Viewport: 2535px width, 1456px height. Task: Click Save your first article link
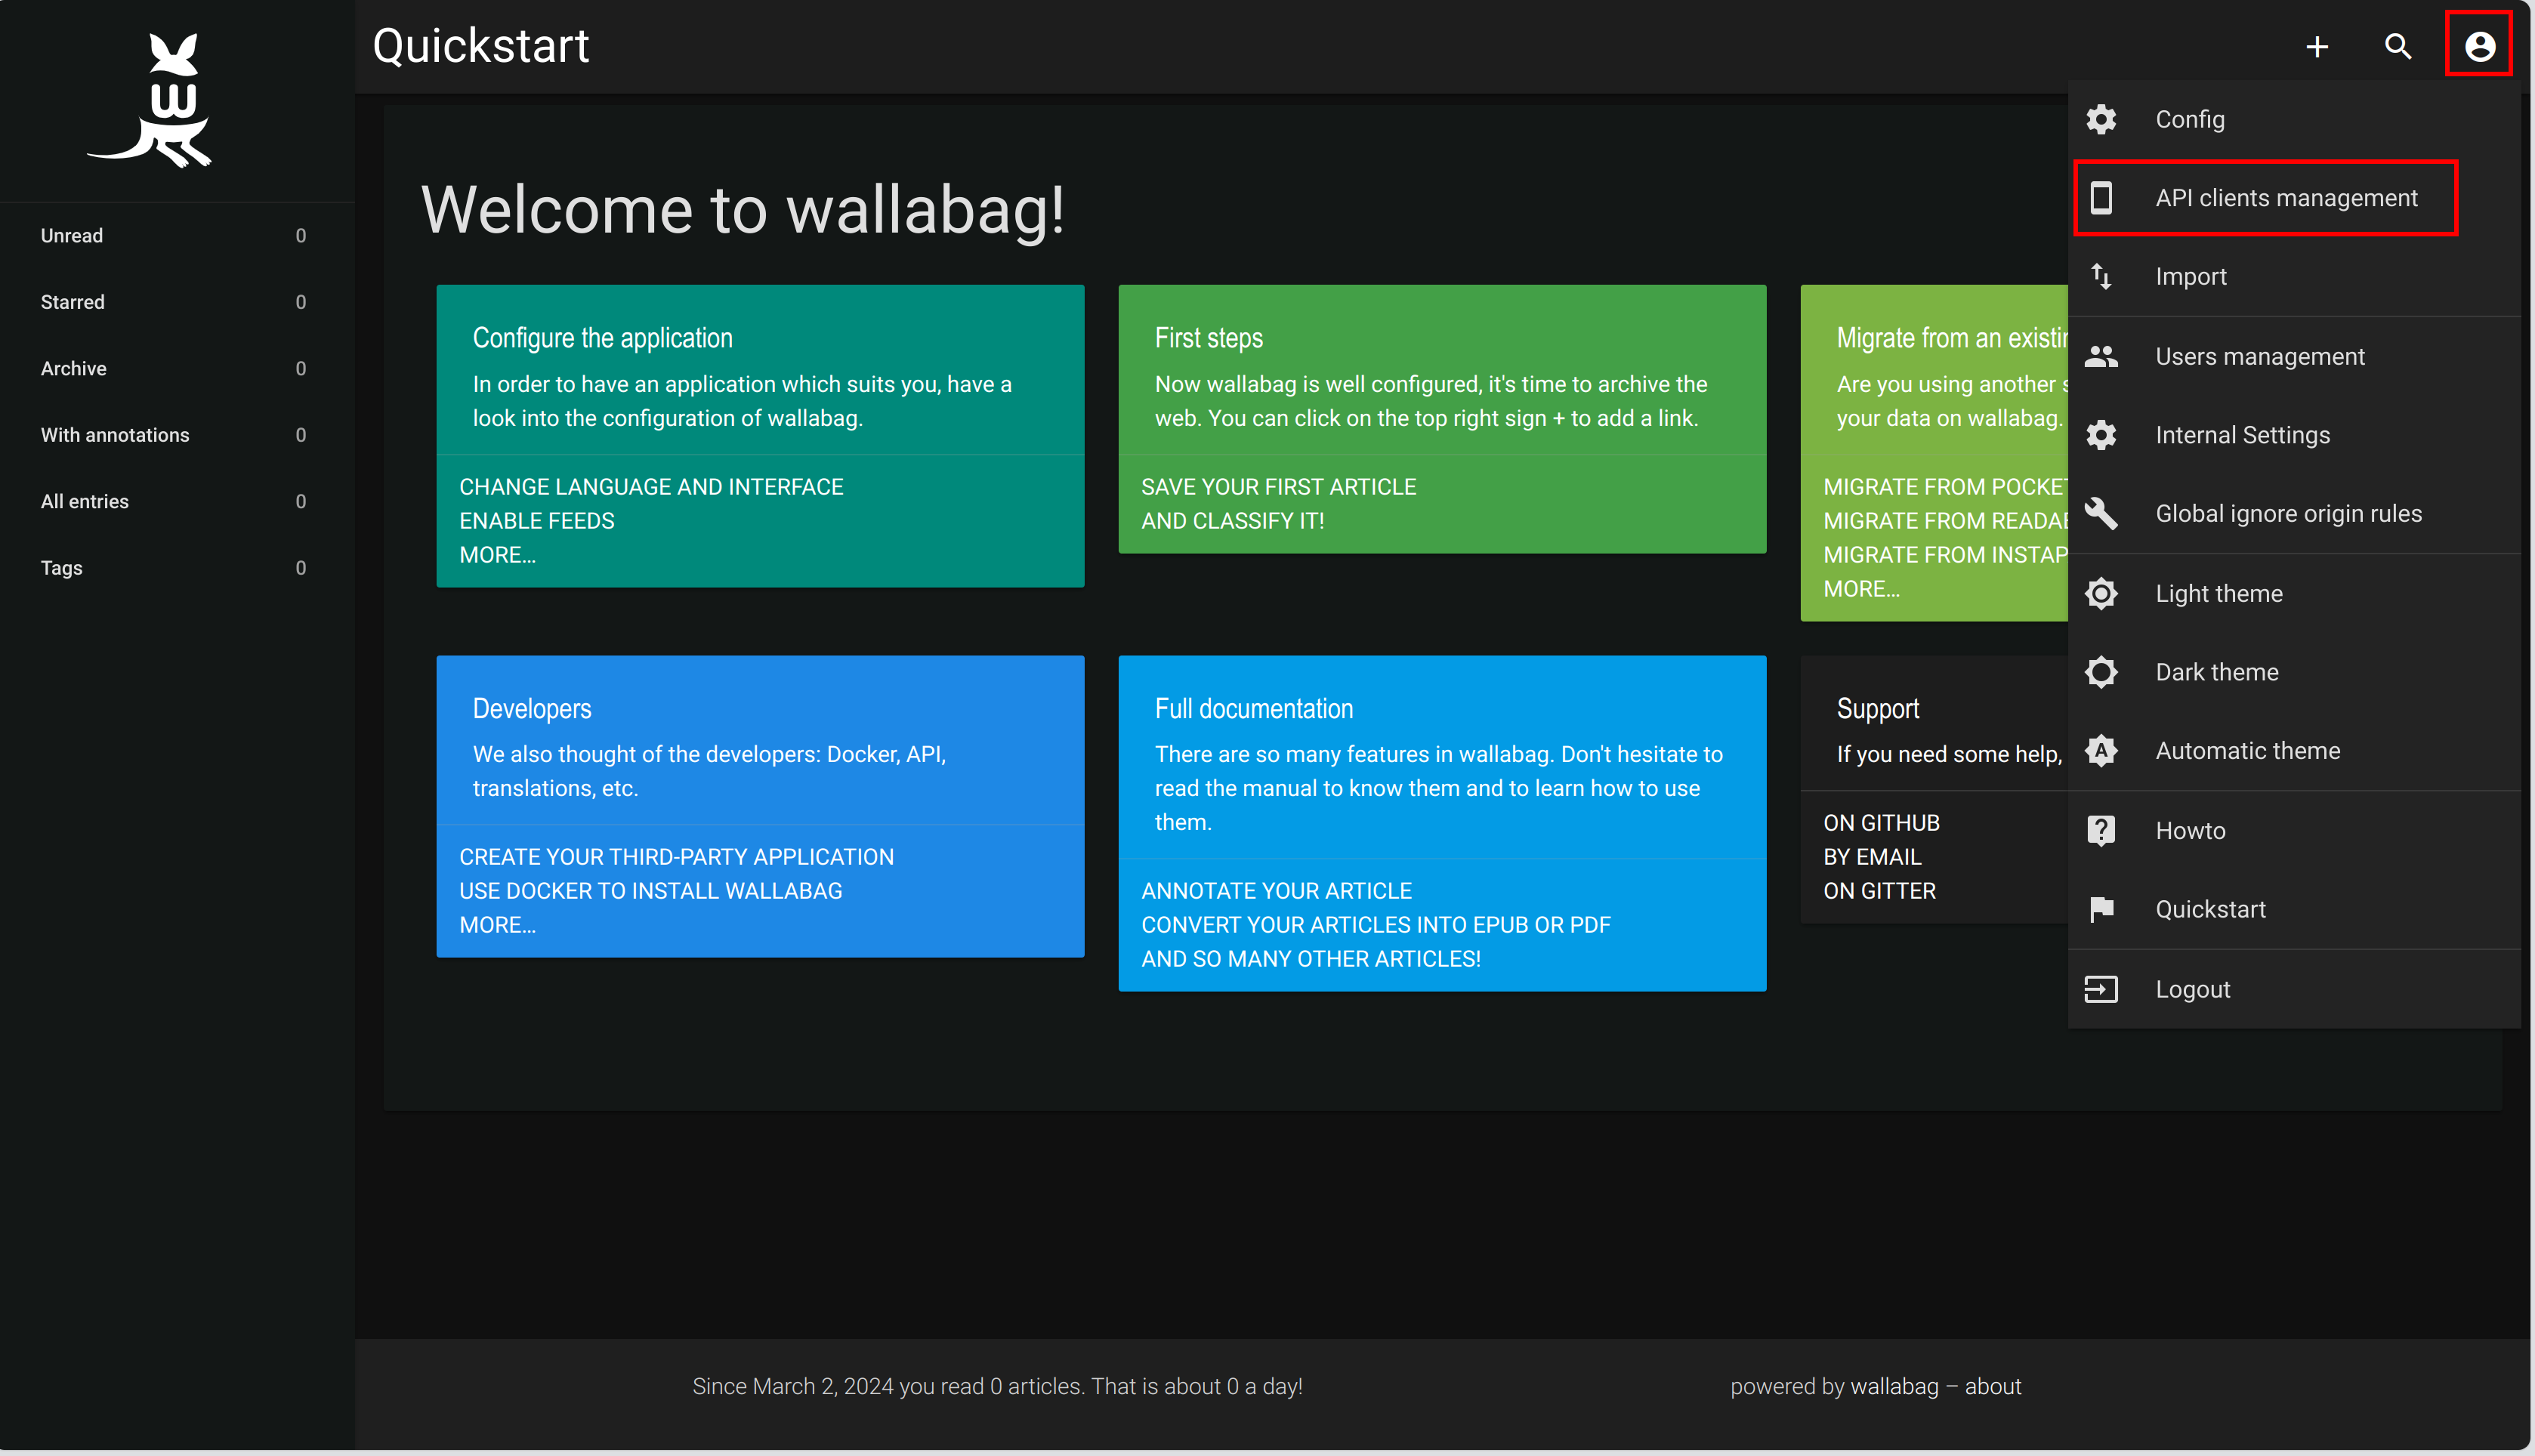tap(1279, 487)
